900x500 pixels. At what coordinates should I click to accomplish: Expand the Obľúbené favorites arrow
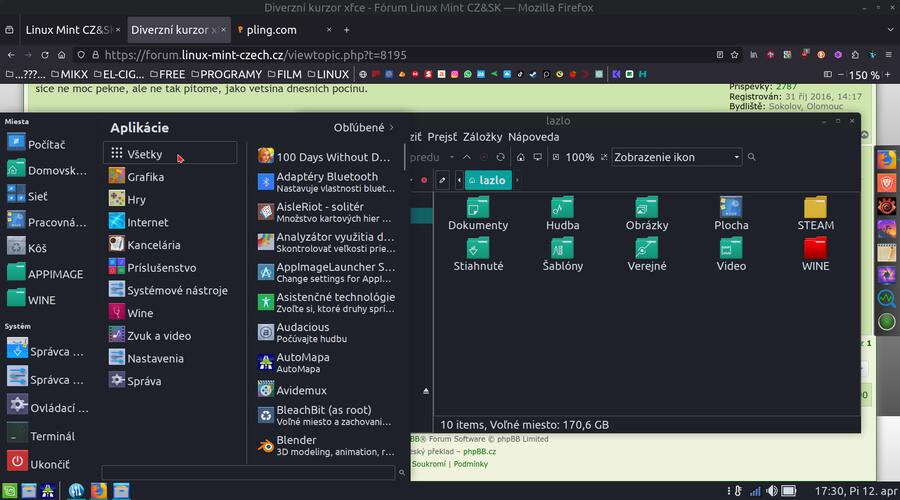(x=391, y=128)
